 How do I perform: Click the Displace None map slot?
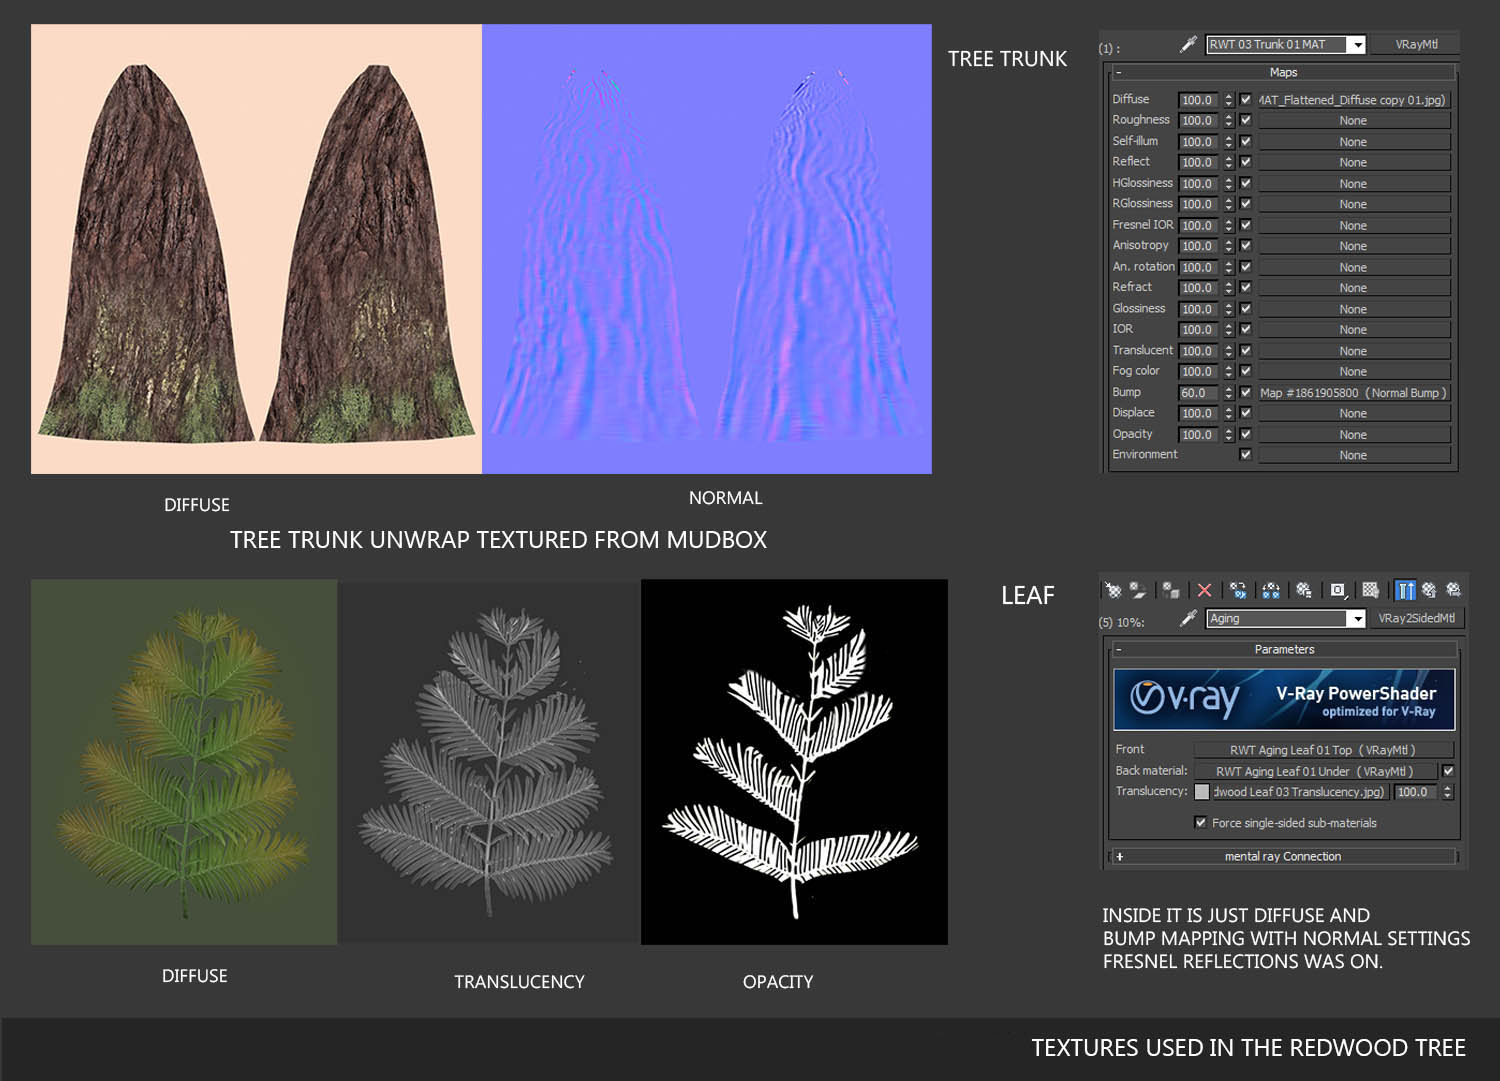click(1353, 413)
